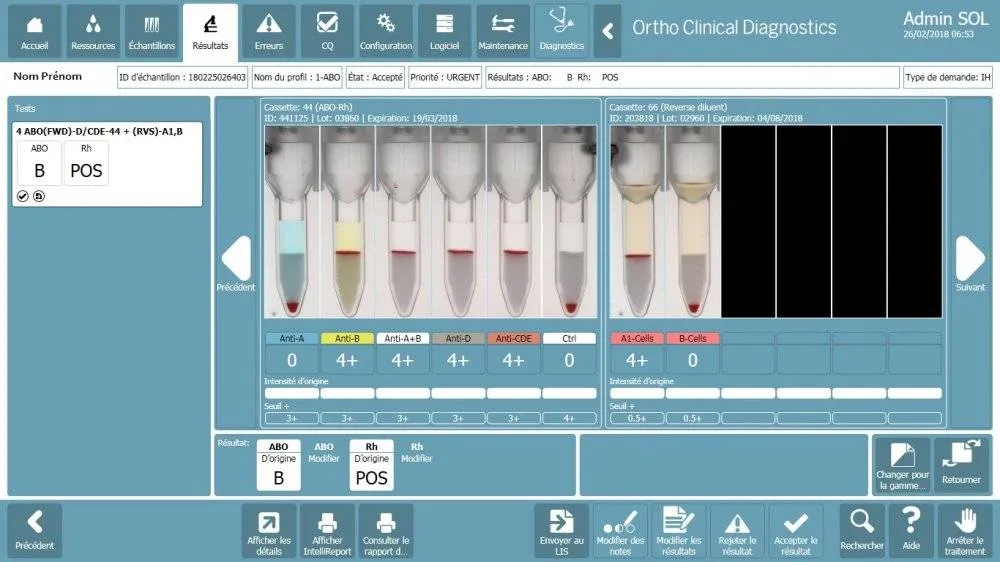Viewport: 1000px width, 562px height.
Task: Click Arrêter le traitement hand icon
Action: tap(965, 530)
